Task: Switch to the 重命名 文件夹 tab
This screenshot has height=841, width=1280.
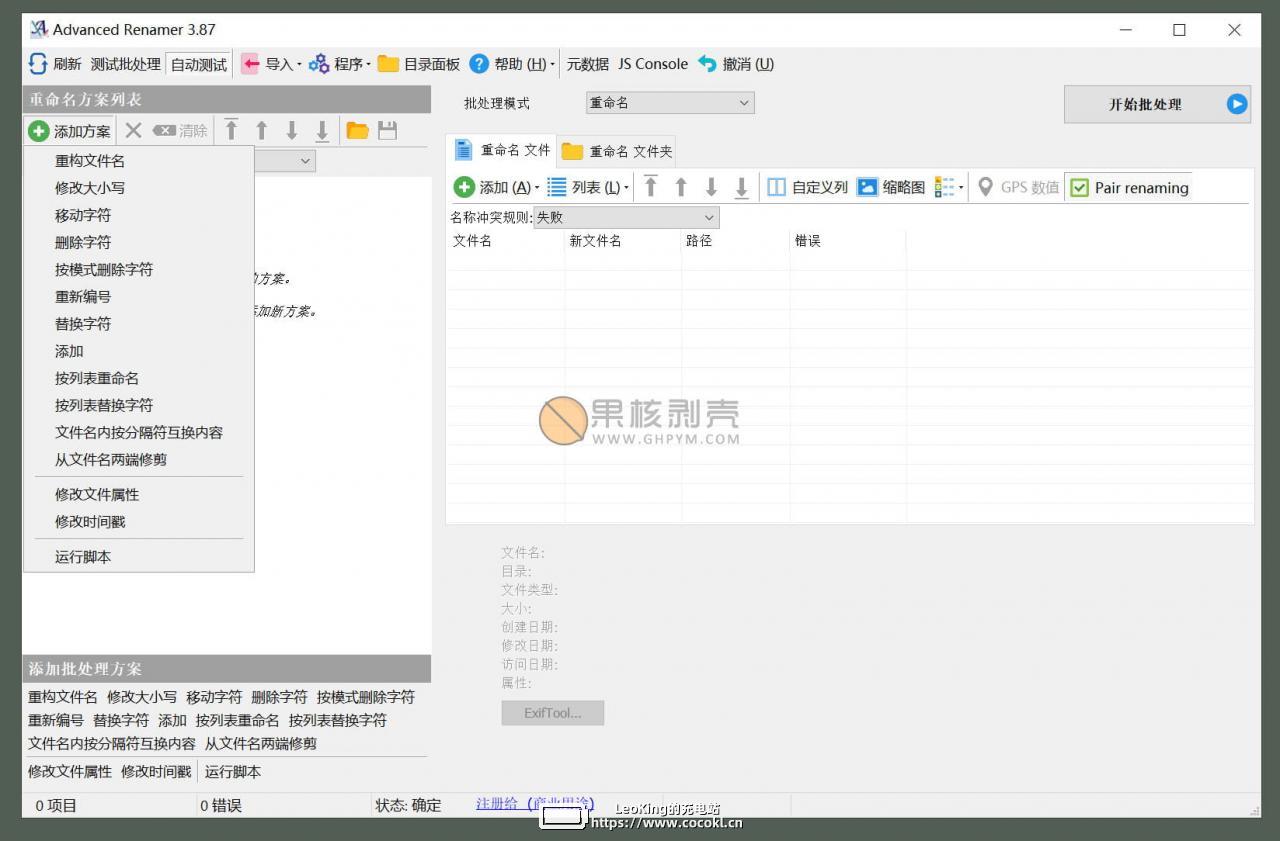Action: [x=617, y=151]
